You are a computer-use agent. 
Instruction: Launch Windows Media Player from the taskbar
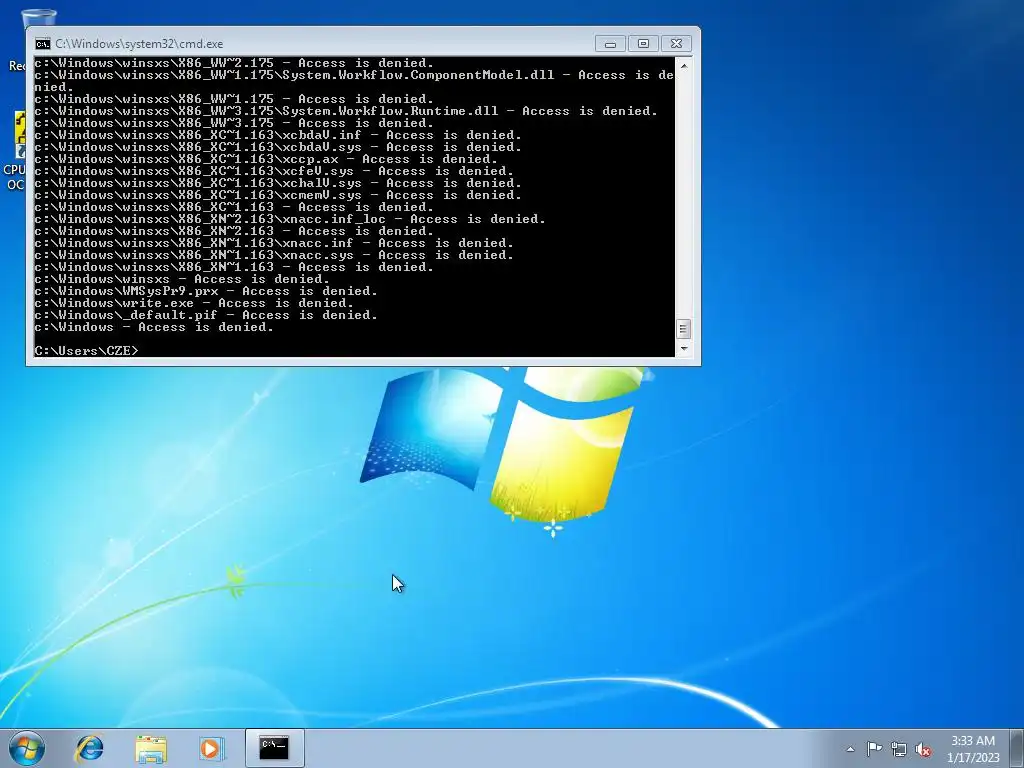point(212,748)
